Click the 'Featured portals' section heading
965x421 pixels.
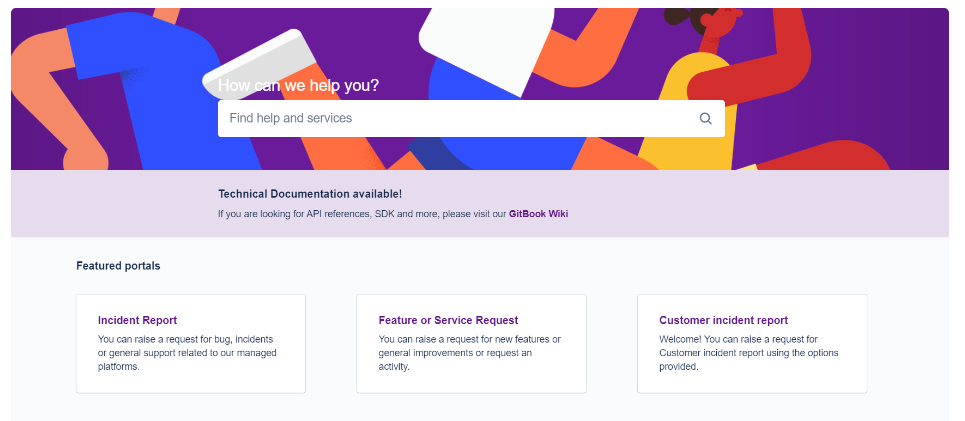pyautogui.click(x=118, y=266)
